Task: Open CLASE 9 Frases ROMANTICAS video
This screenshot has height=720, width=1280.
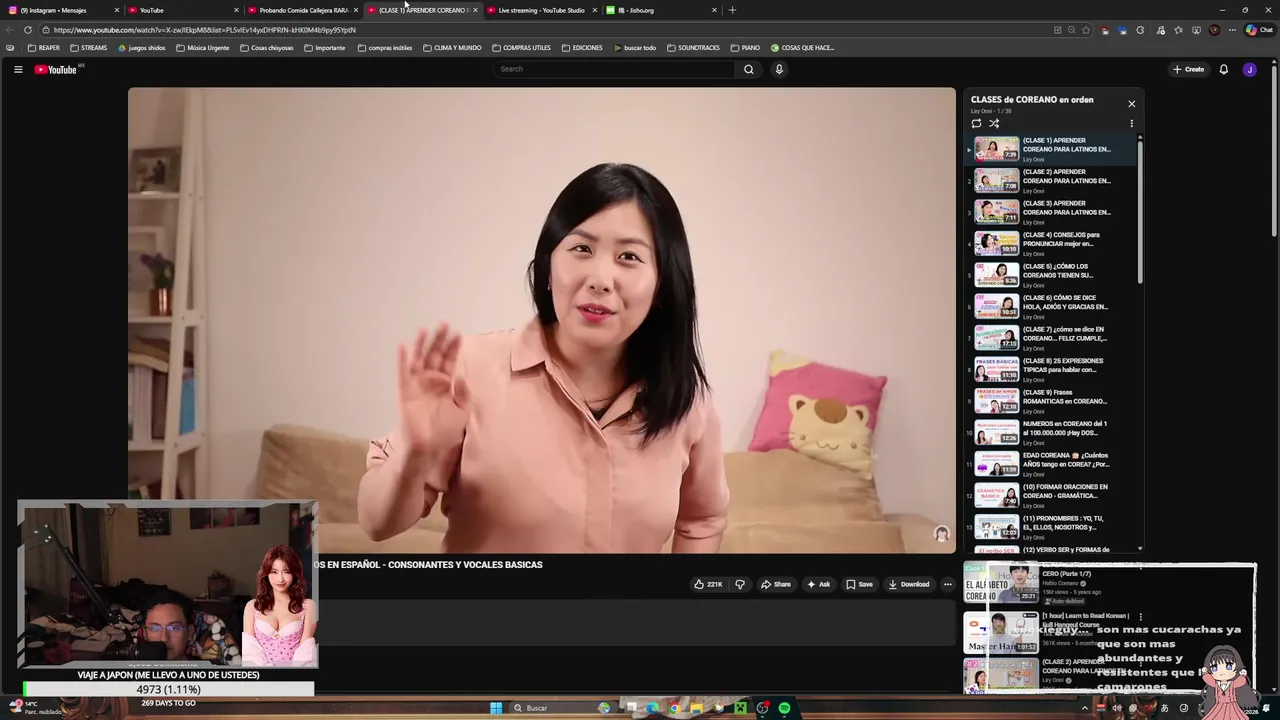Action: point(1050,400)
